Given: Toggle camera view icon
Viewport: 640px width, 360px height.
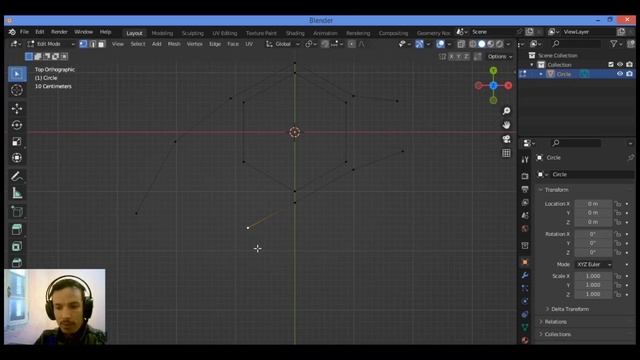Looking at the screenshot, I should 506,139.
